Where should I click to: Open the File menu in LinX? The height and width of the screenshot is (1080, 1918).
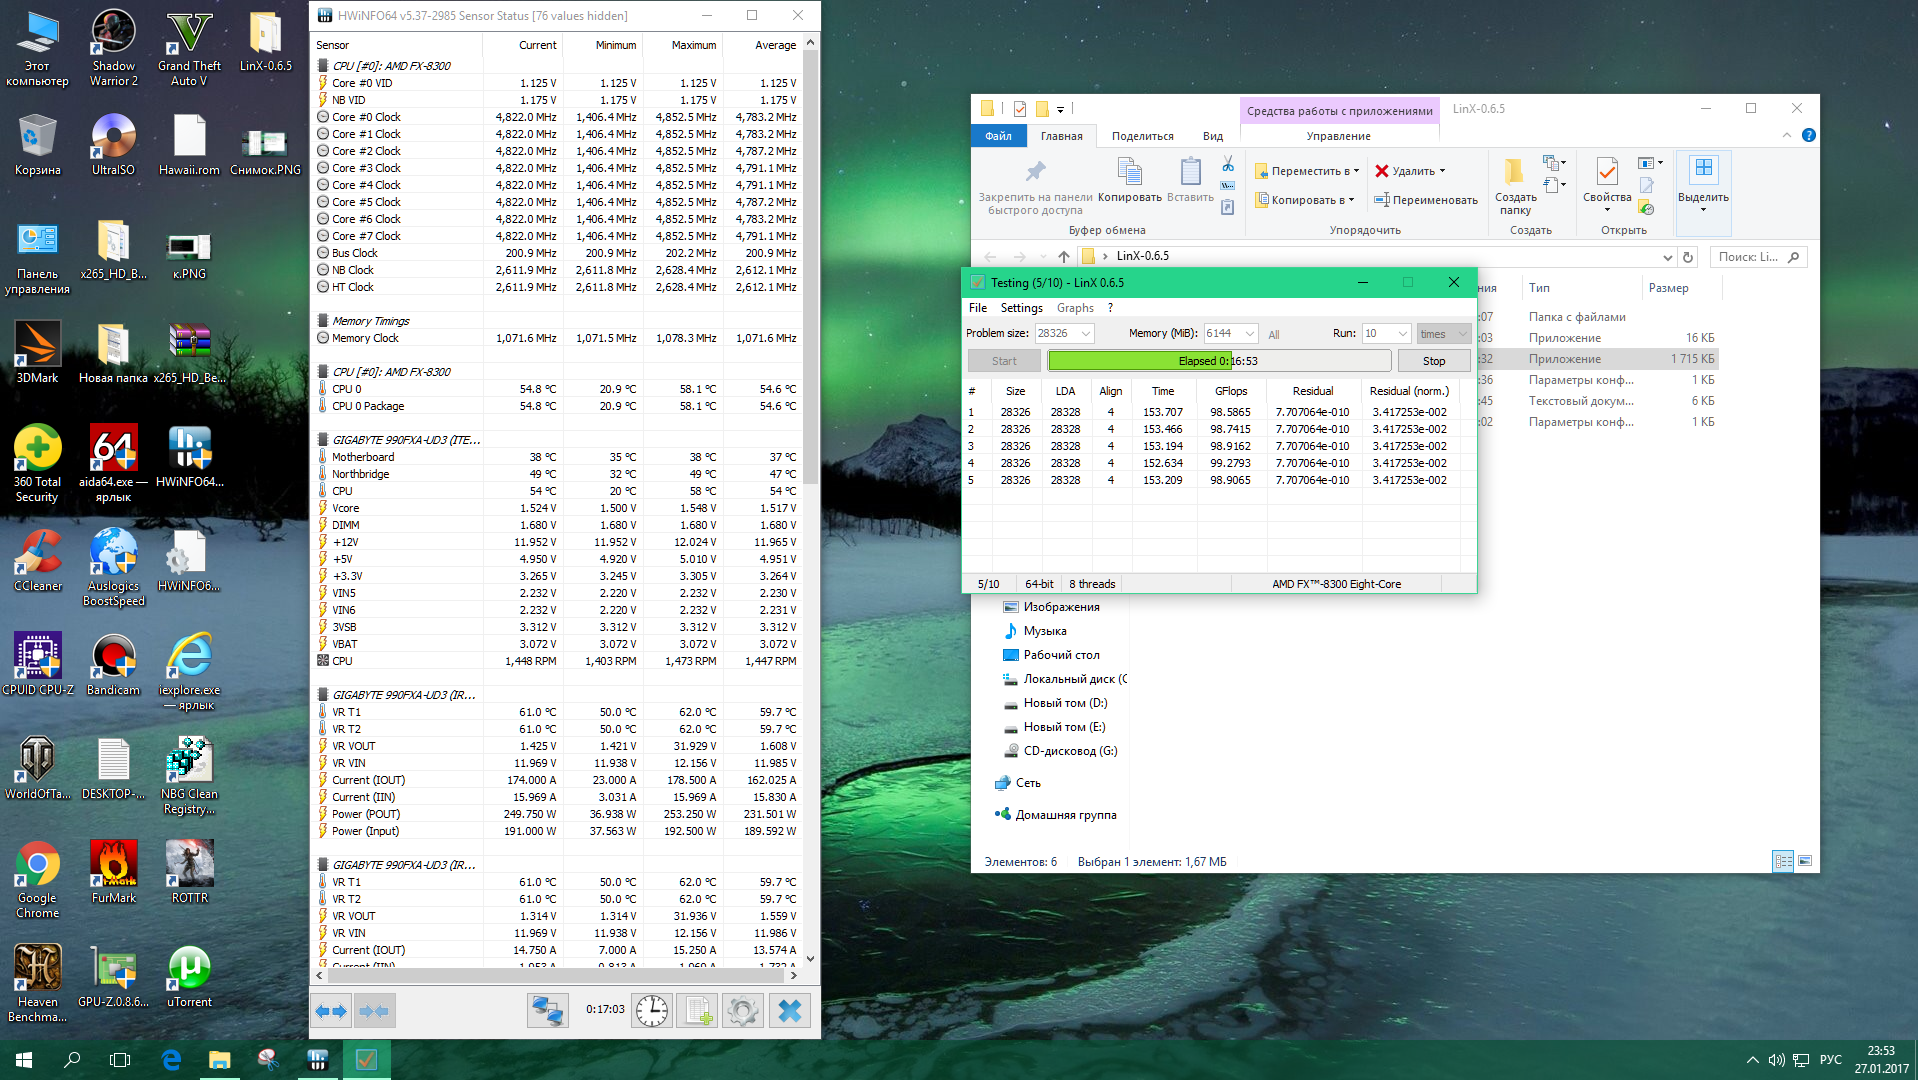(x=978, y=308)
